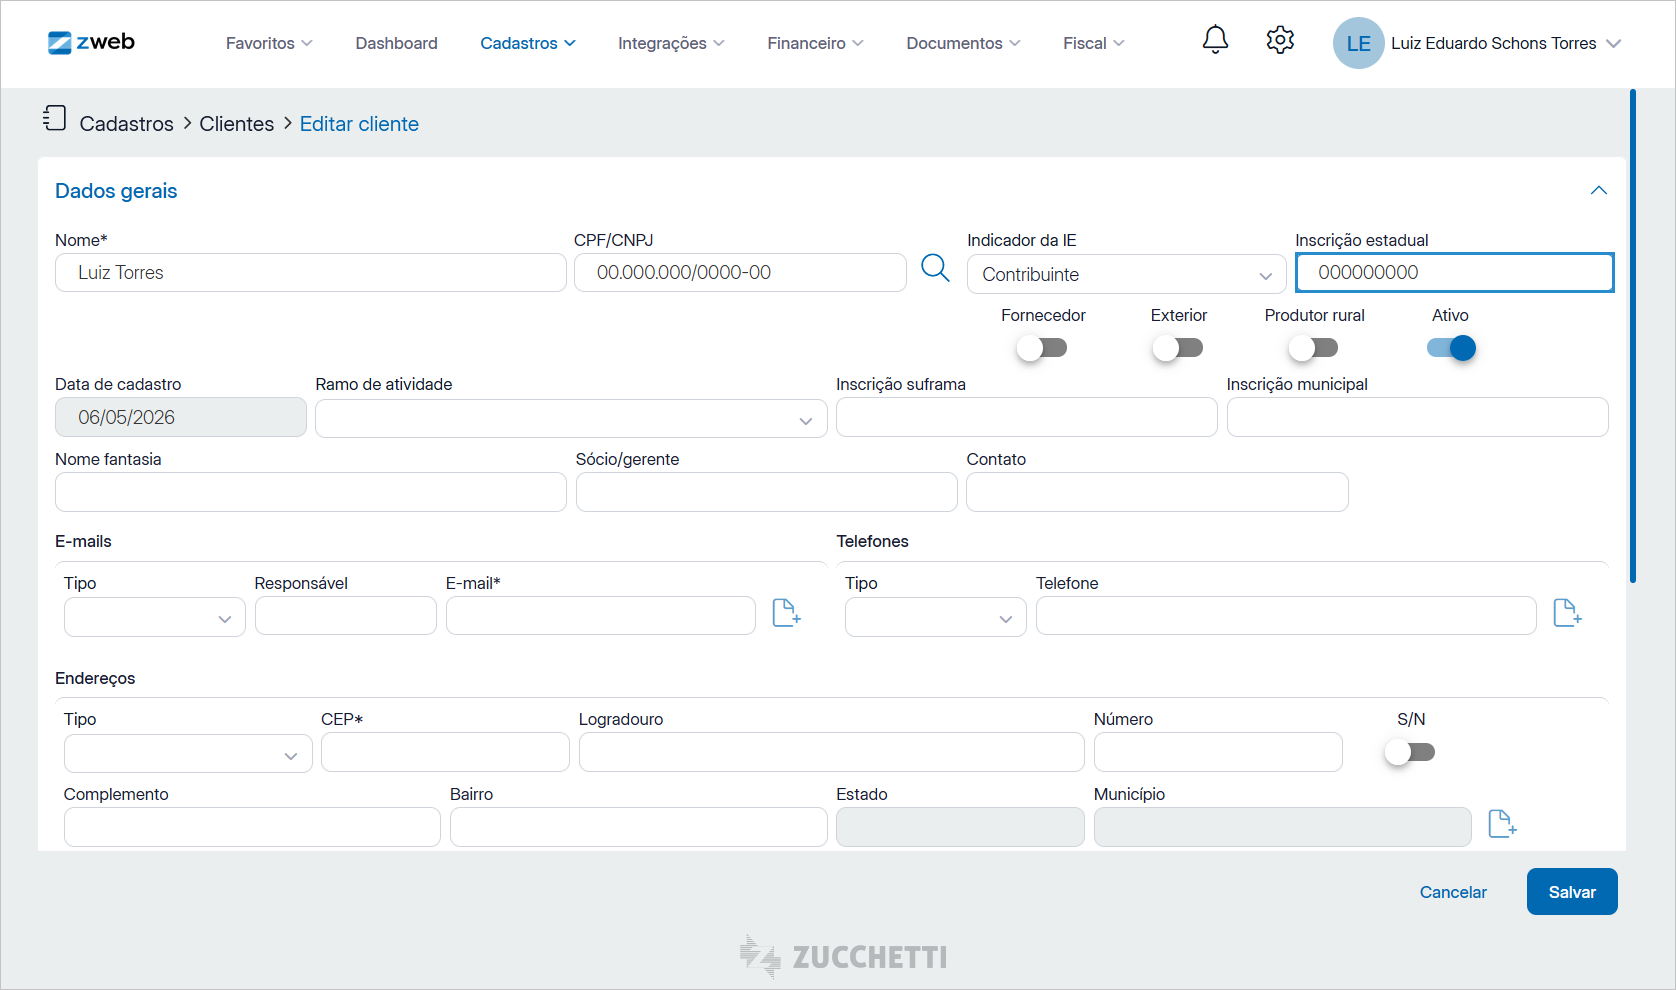Open the Financeiro menu
This screenshot has height=990, width=1676.
[x=815, y=43]
